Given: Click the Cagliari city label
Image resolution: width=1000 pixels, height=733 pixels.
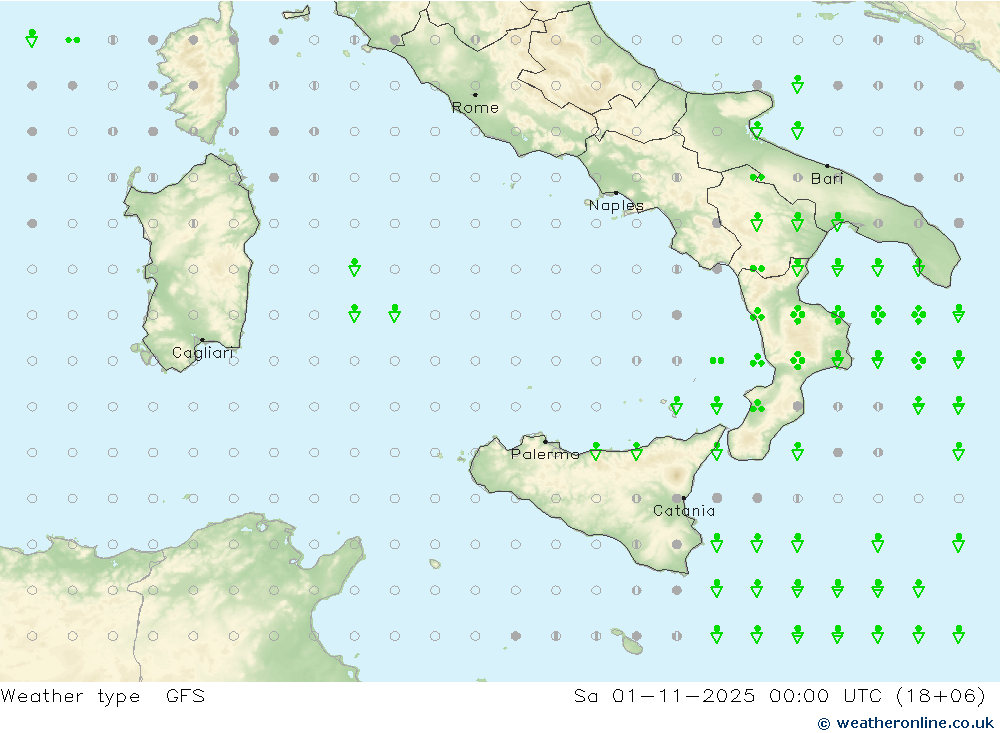Looking at the screenshot, I should point(203,353).
